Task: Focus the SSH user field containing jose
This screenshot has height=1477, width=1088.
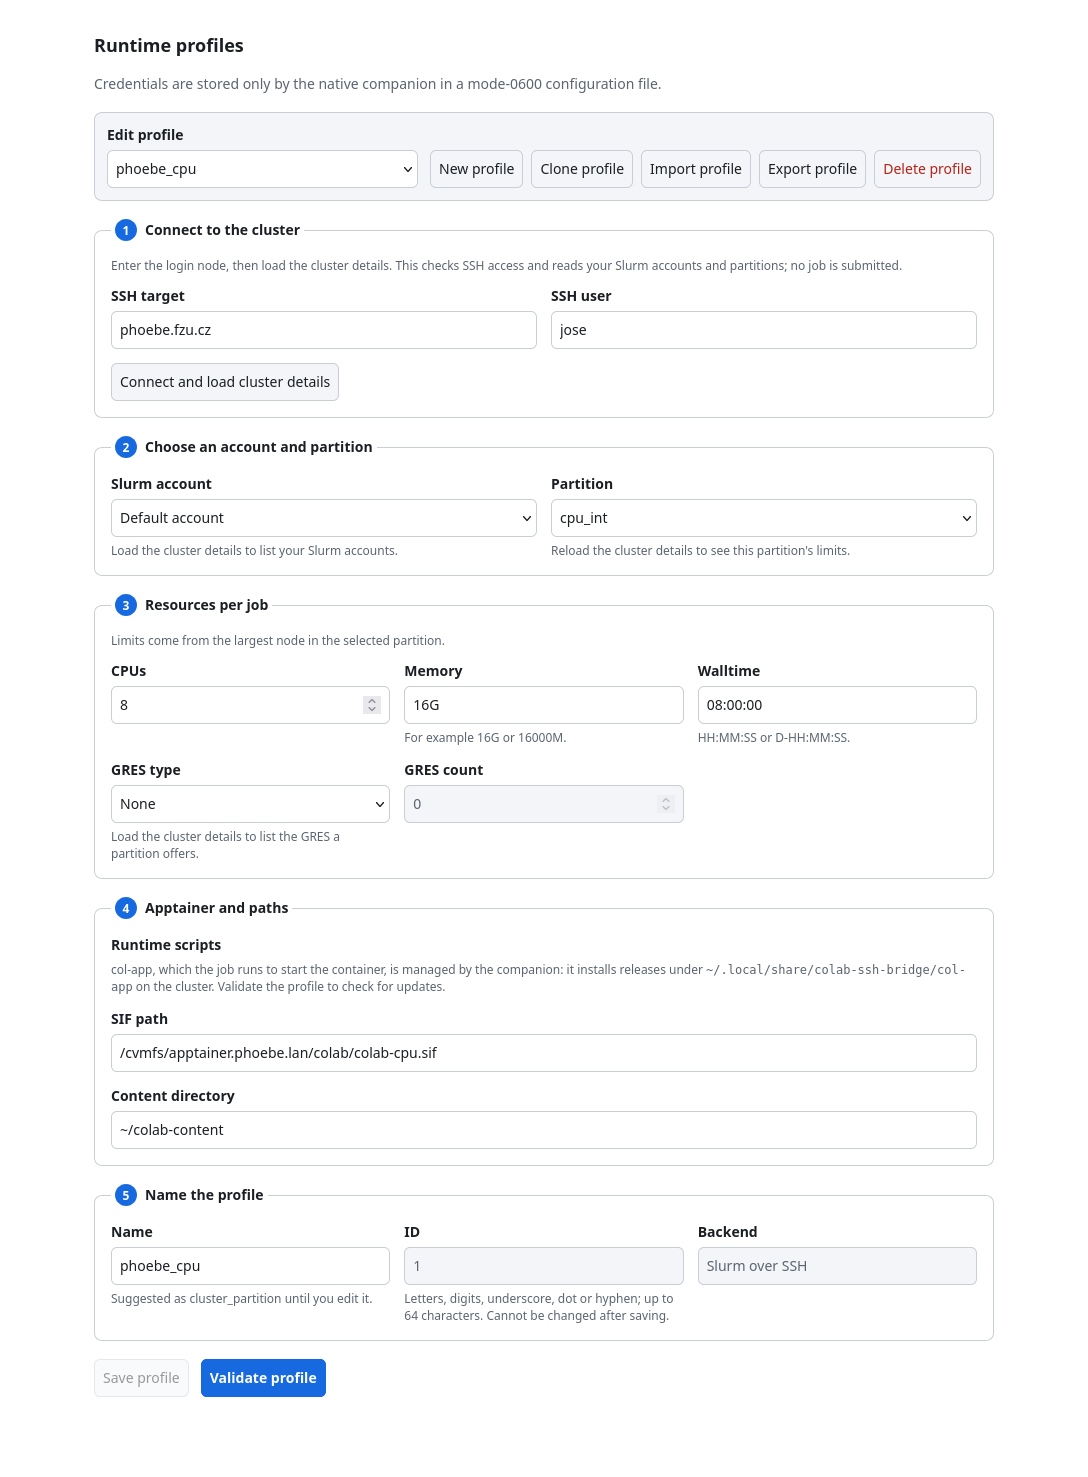Action: coord(764,330)
